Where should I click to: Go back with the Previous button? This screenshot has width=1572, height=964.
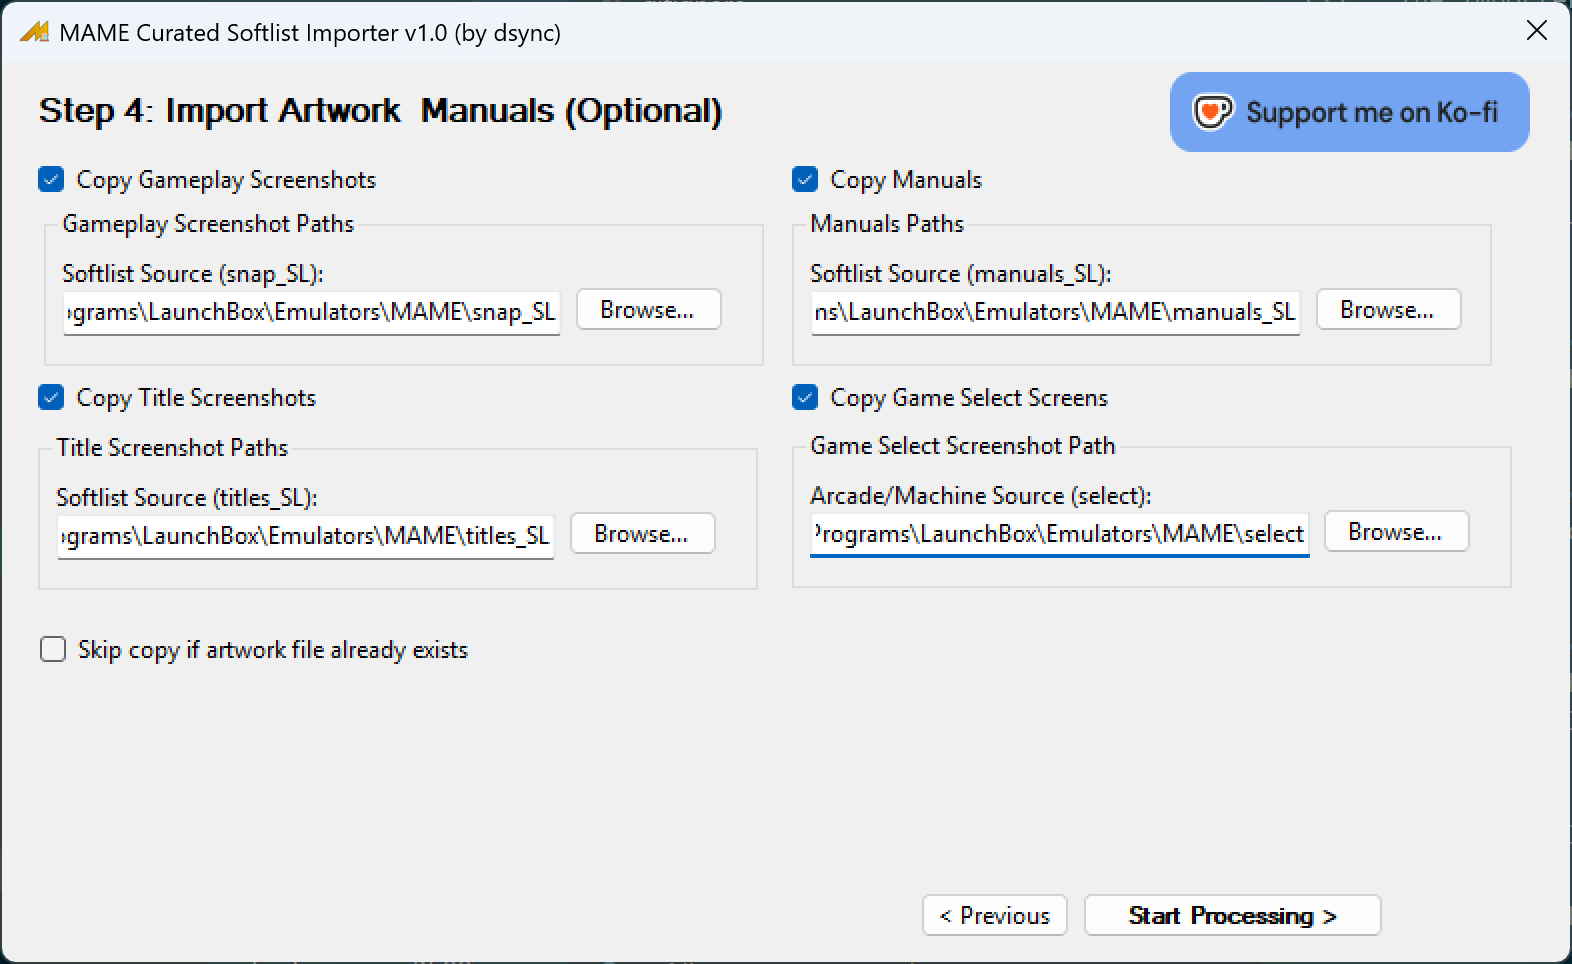[x=995, y=915]
